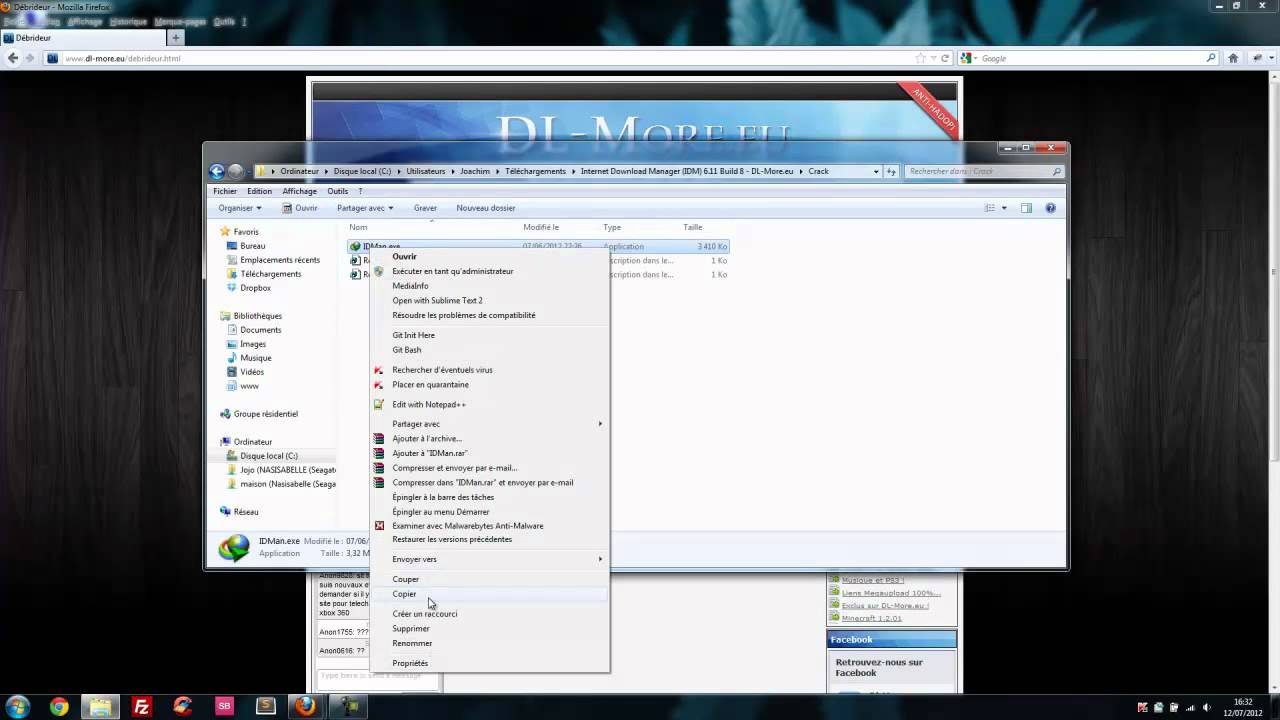Open the Windows Start orb
Image resolution: width=1280 pixels, height=720 pixels.
18,707
